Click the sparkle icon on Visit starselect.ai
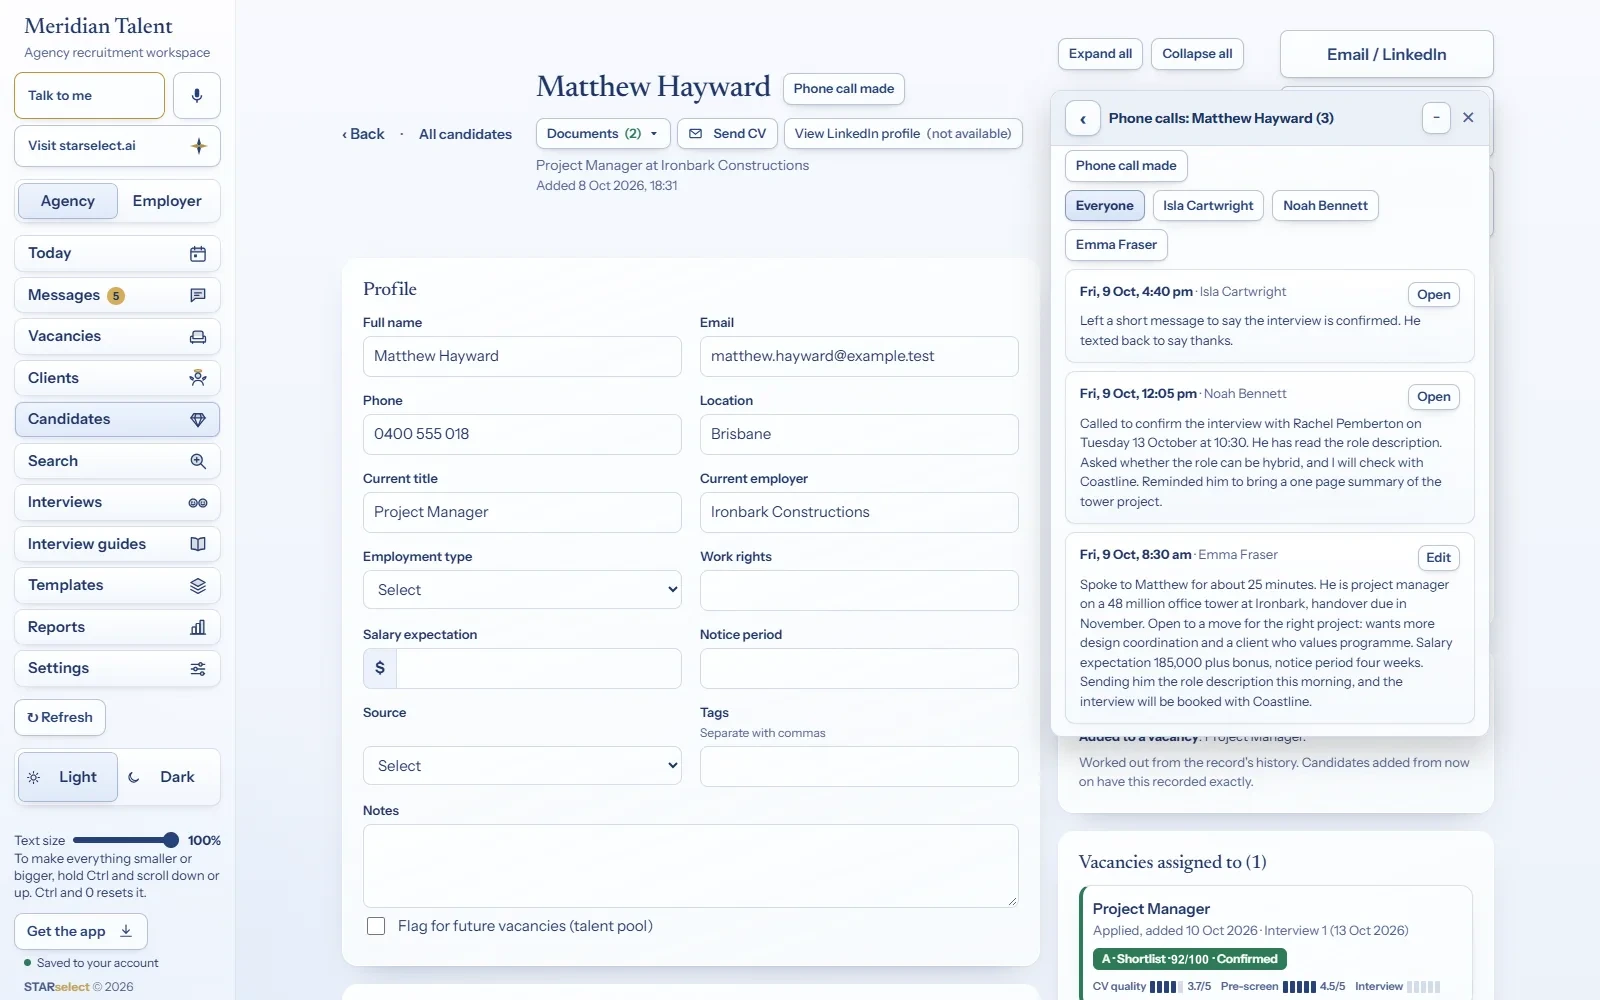 click(199, 146)
